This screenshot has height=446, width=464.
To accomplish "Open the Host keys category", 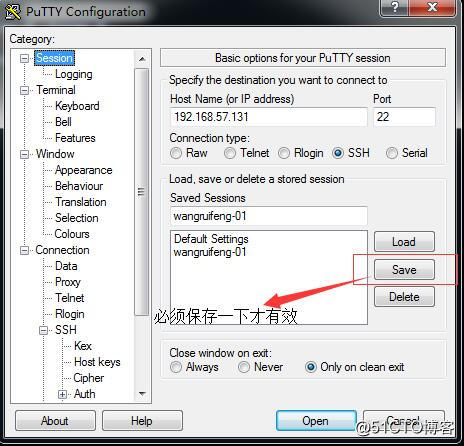I will [x=97, y=362].
